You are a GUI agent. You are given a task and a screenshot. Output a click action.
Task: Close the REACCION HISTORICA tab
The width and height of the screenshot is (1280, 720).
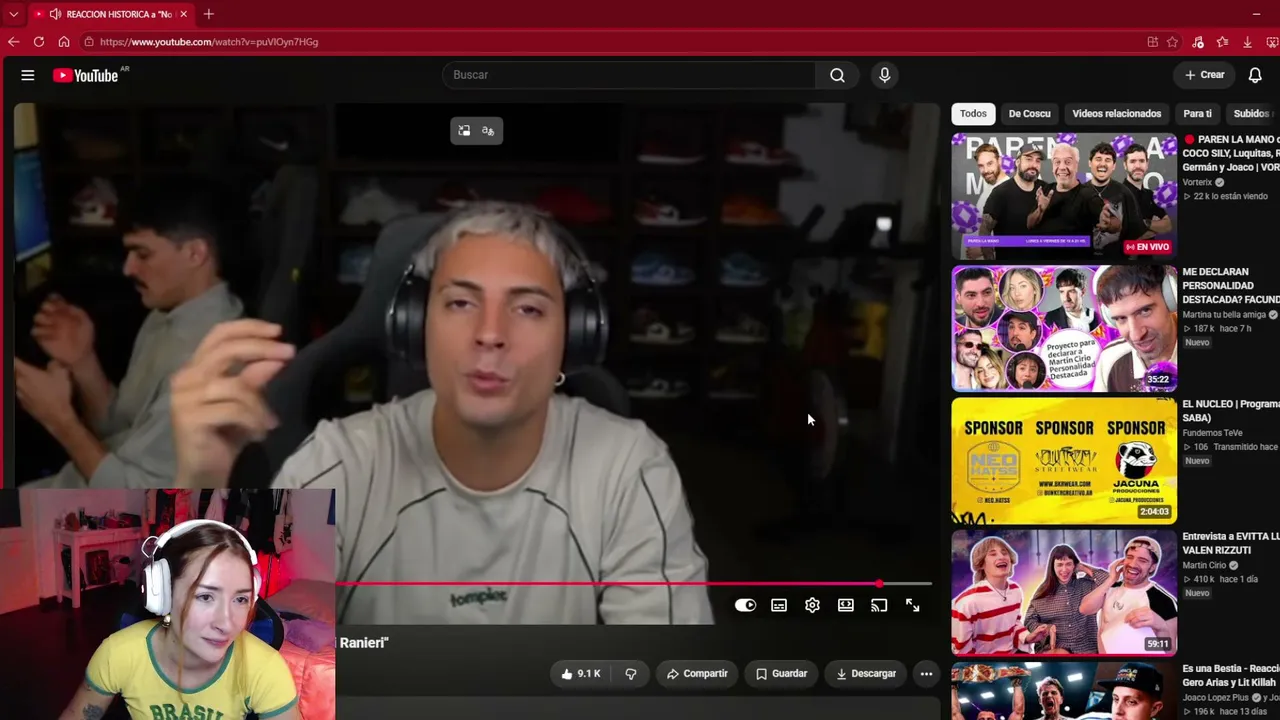183,14
